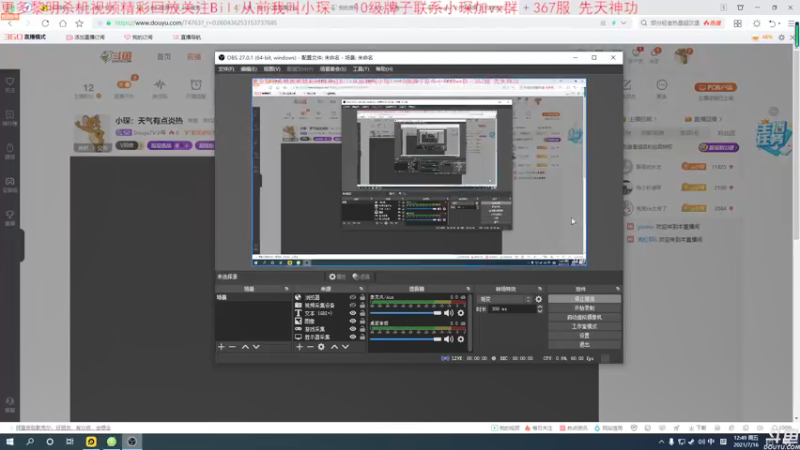Screen dimensions: 800x450
Task: Click the browser home icon
Action: tap(62, 23)
